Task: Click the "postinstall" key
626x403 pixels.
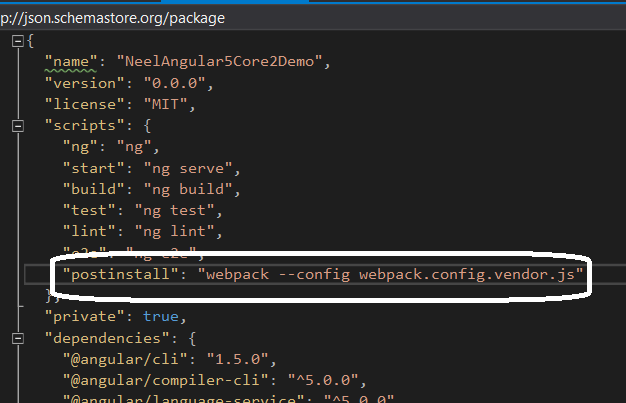Action: (121, 275)
